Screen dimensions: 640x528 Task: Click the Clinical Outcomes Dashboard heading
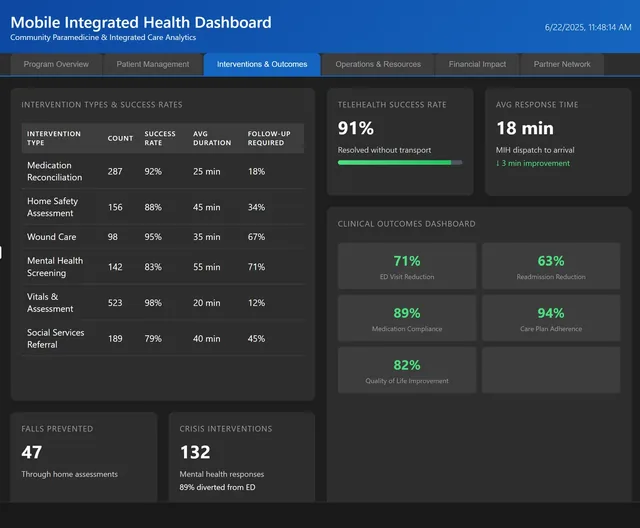pos(407,224)
